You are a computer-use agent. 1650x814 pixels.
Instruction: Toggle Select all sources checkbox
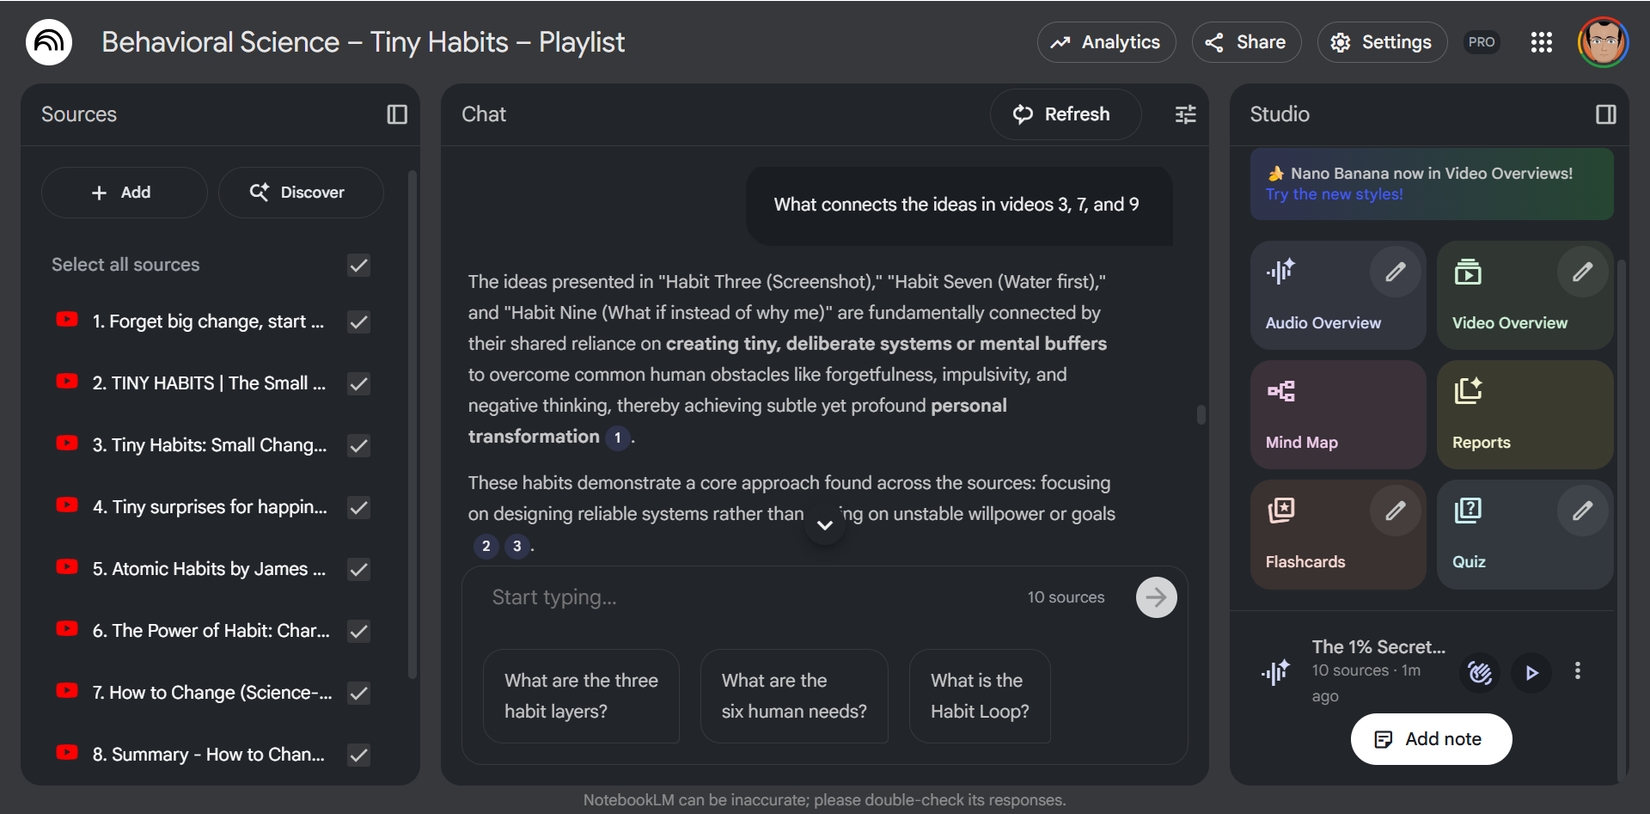(359, 265)
